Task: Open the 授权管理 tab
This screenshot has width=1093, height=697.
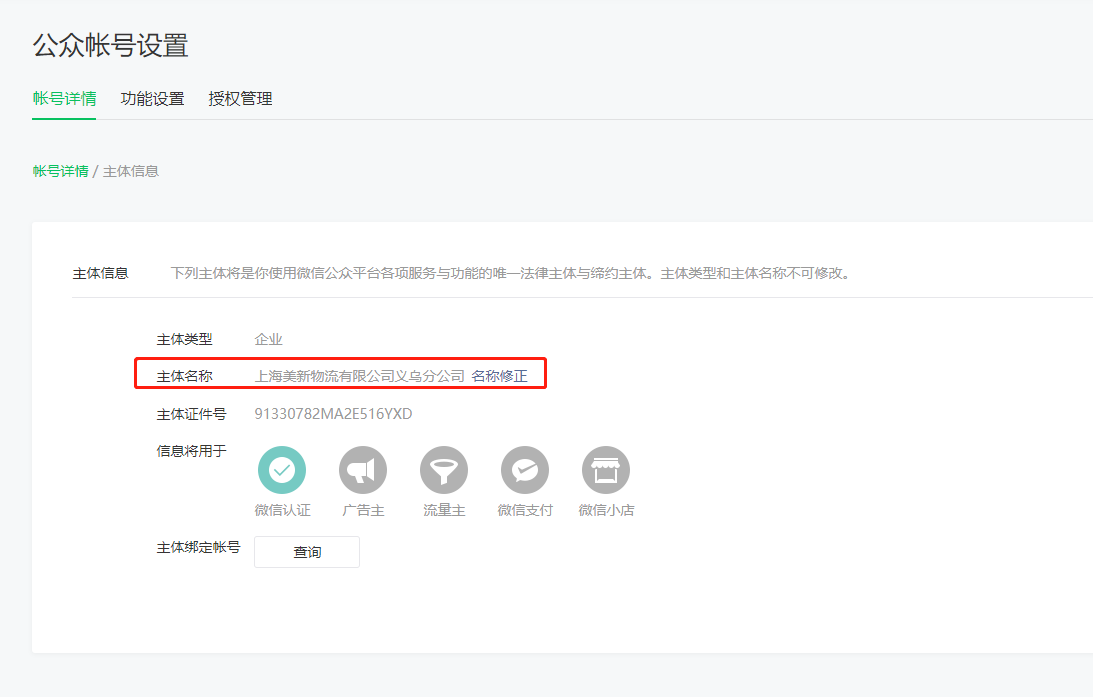Action: tap(240, 99)
